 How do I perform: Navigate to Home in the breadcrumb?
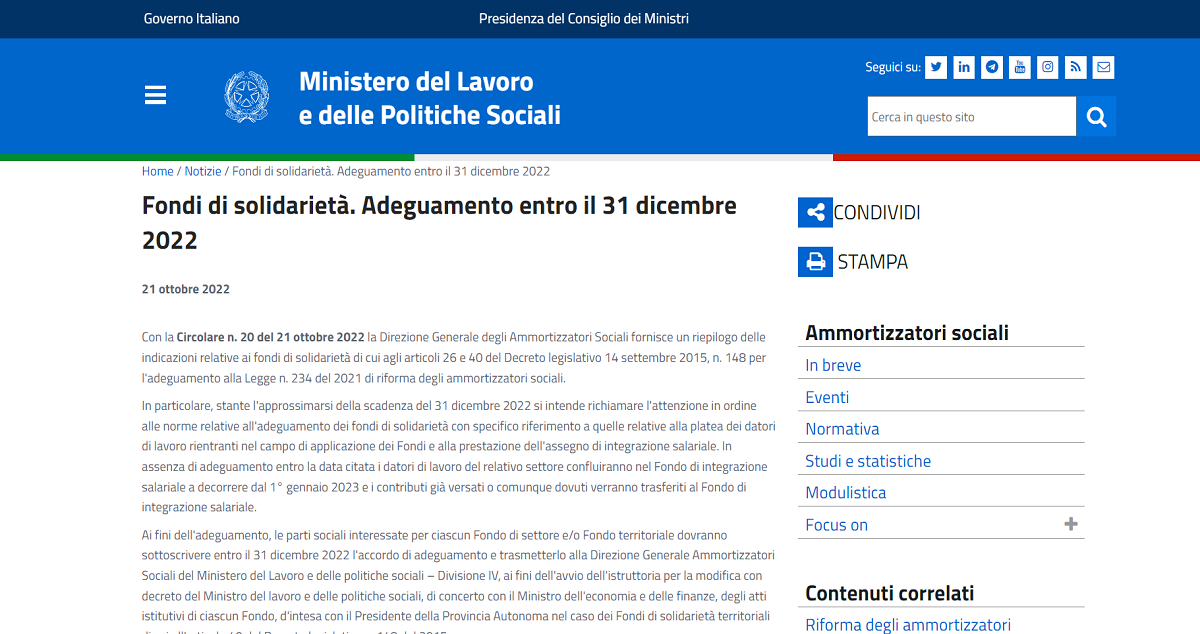click(x=158, y=171)
